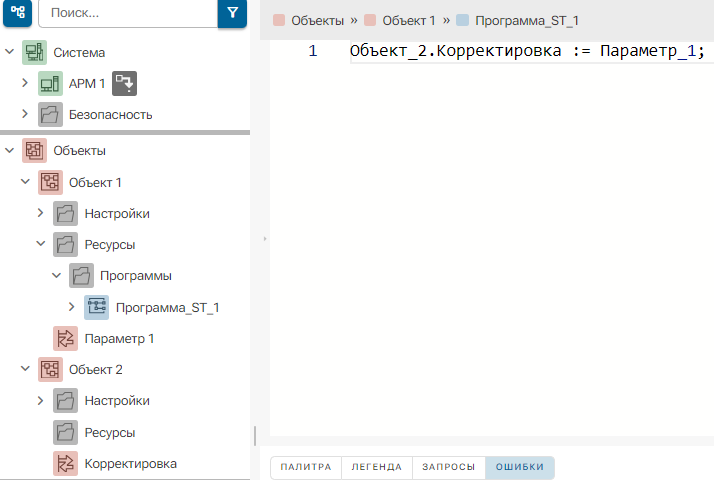Click the Параметр 1 parameter icon

point(66,338)
